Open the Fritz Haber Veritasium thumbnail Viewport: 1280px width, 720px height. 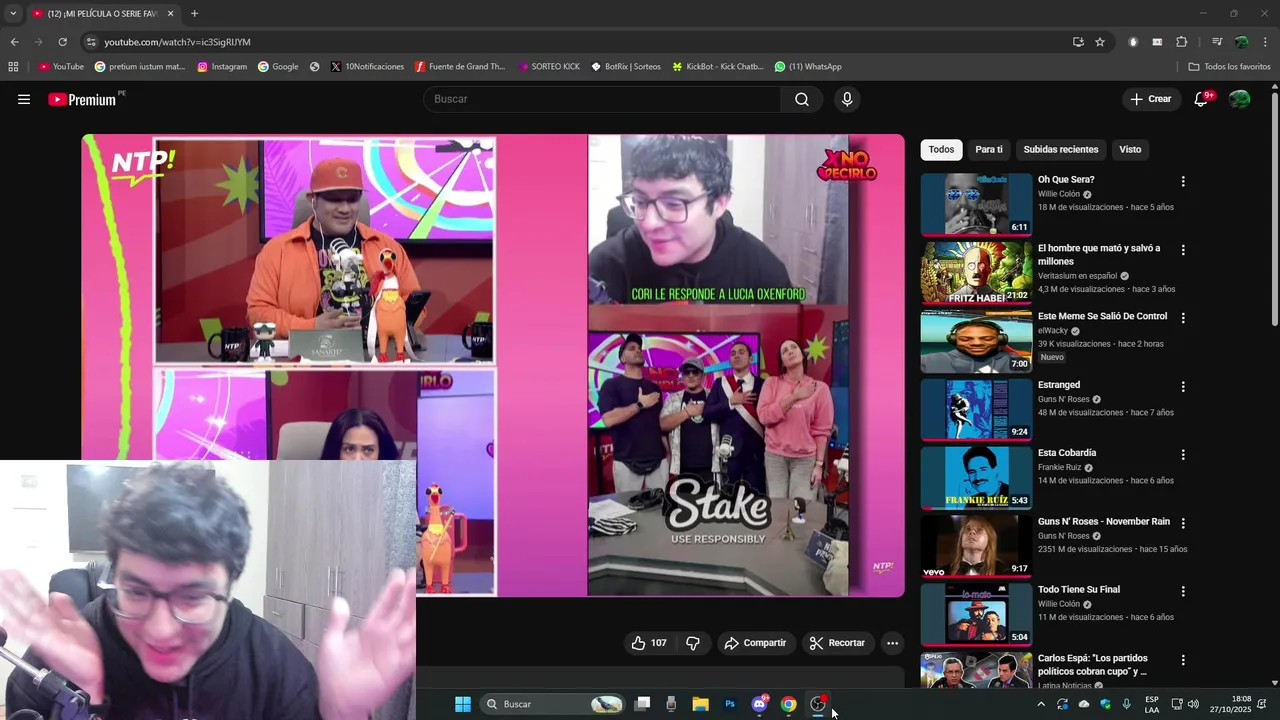click(x=976, y=272)
